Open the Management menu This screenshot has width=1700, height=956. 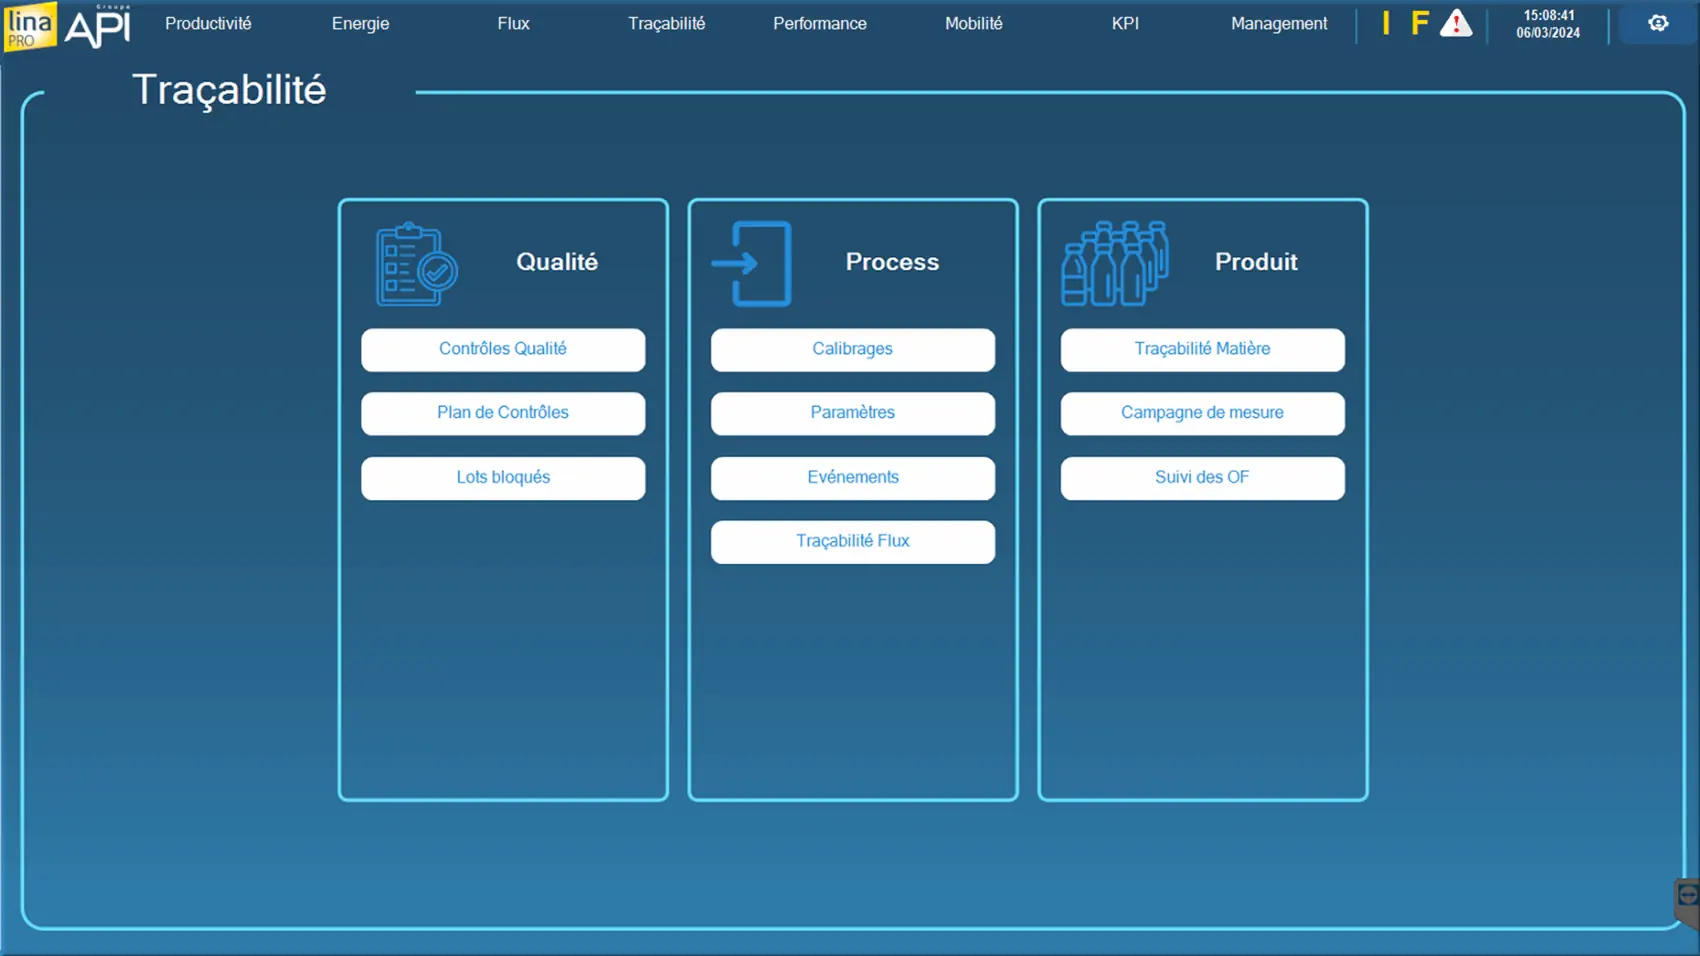coord(1279,24)
